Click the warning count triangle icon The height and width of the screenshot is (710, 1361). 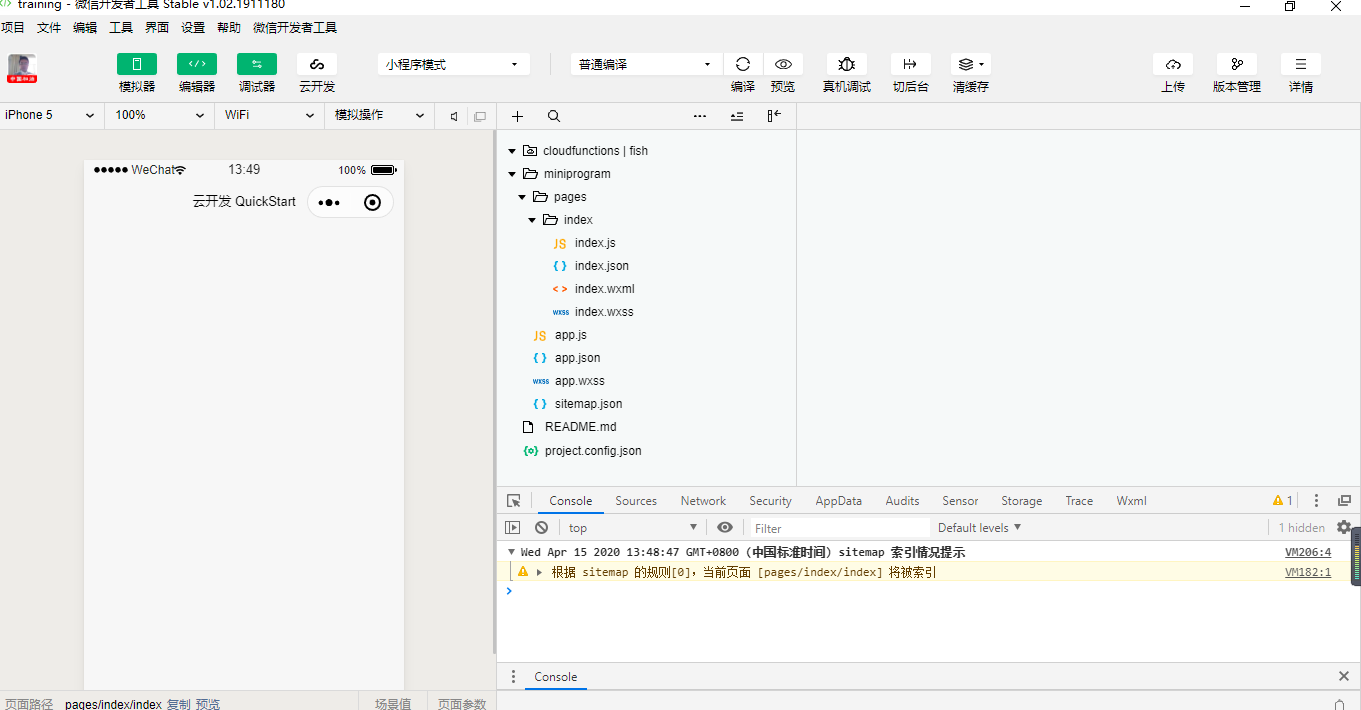pos(1278,501)
